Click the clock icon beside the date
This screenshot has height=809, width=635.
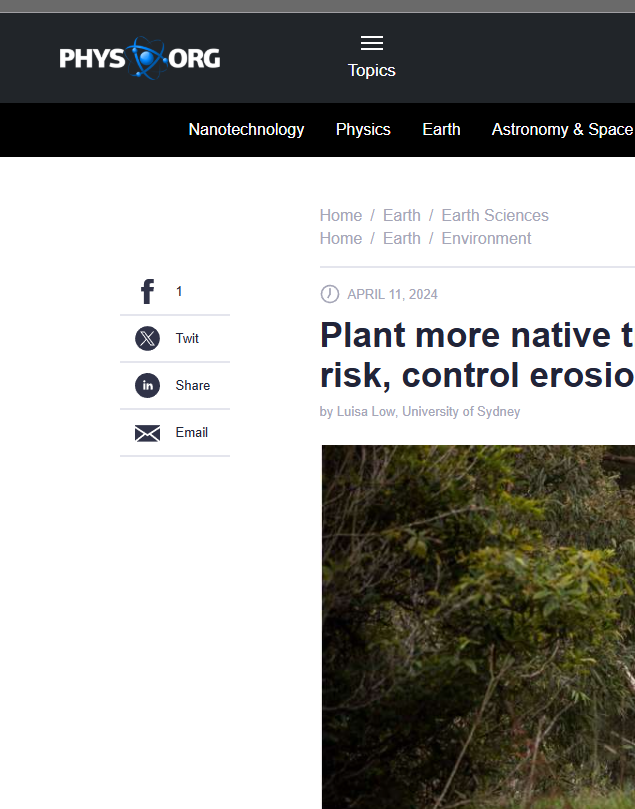[x=329, y=294]
